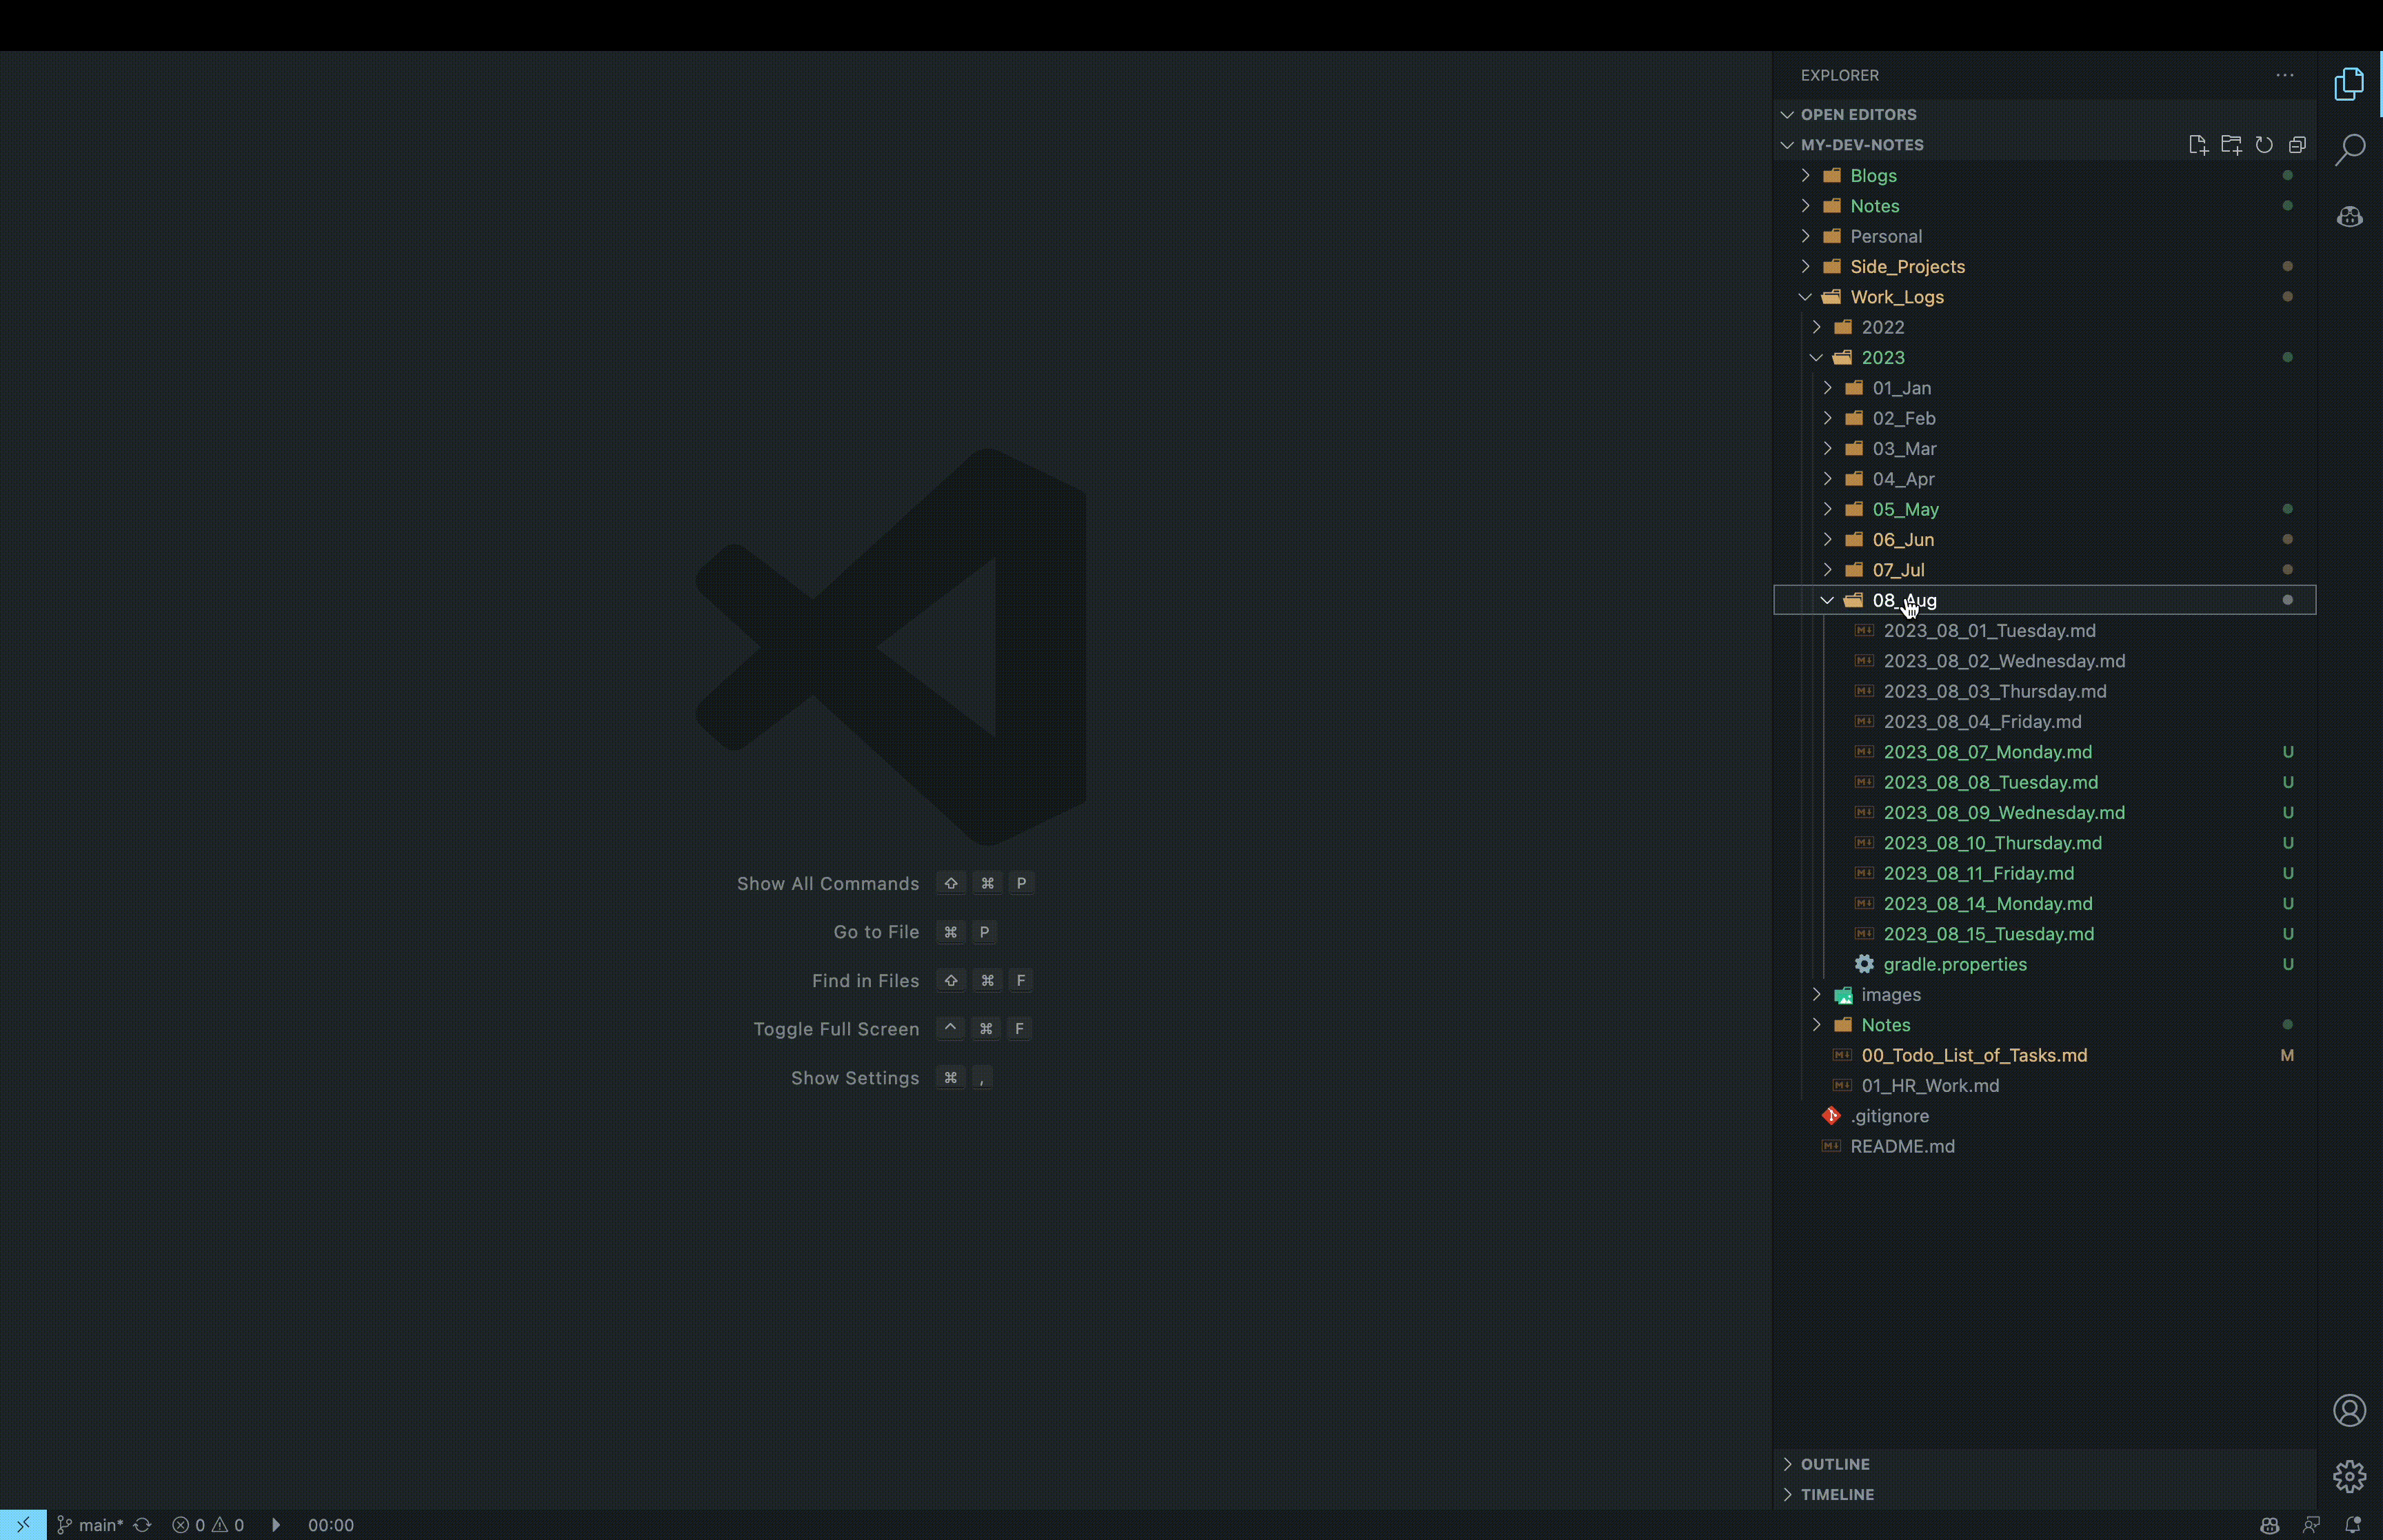Refresh the explorer file tree
The height and width of the screenshot is (1540, 2383).
tap(2264, 145)
